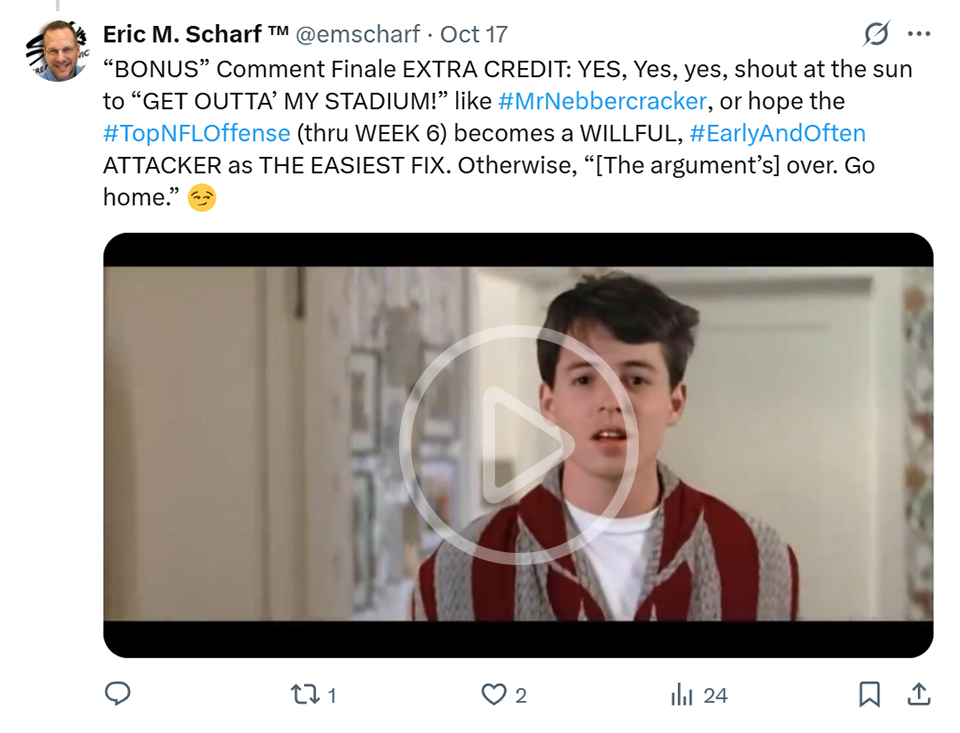Image resolution: width=960 pixels, height=733 pixels.
Task: Repost this tweet using the arrows icon
Action: pyautogui.click(x=302, y=694)
